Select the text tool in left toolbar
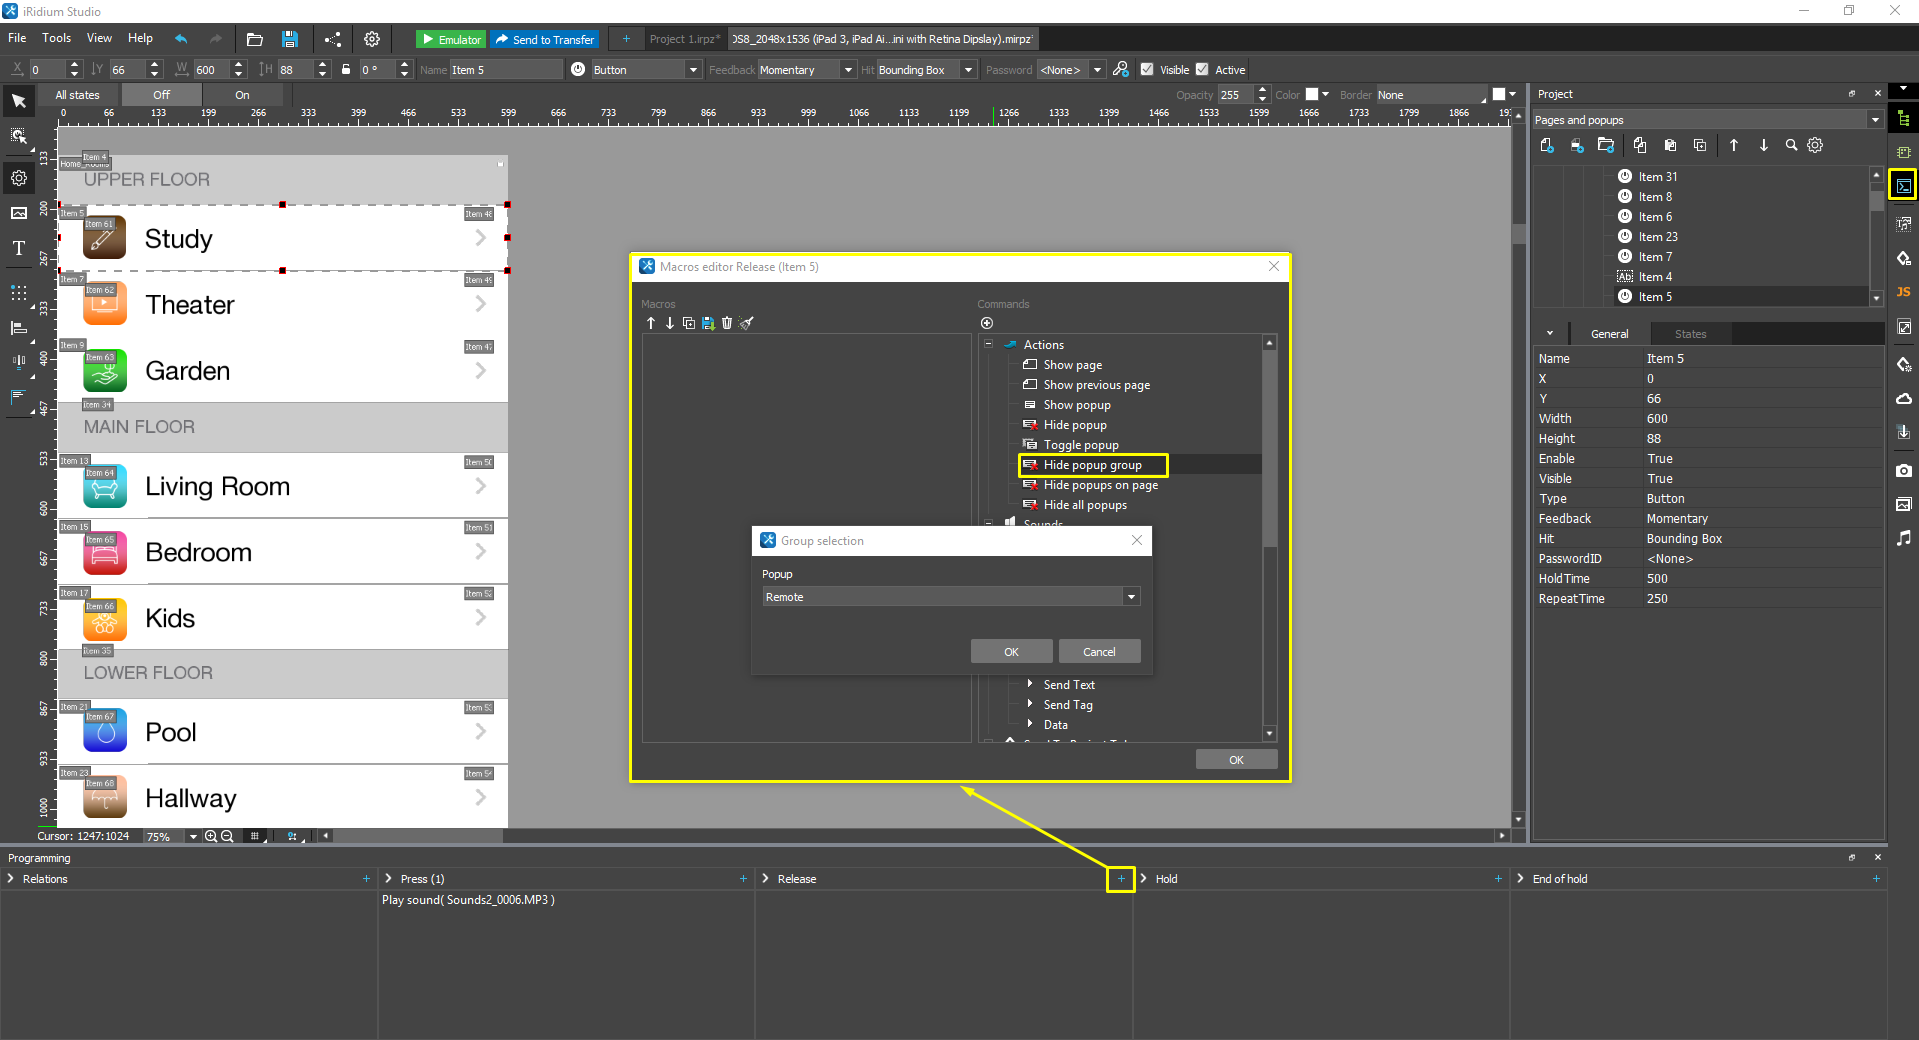Image resolution: width=1919 pixels, height=1040 pixels. pyautogui.click(x=19, y=248)
